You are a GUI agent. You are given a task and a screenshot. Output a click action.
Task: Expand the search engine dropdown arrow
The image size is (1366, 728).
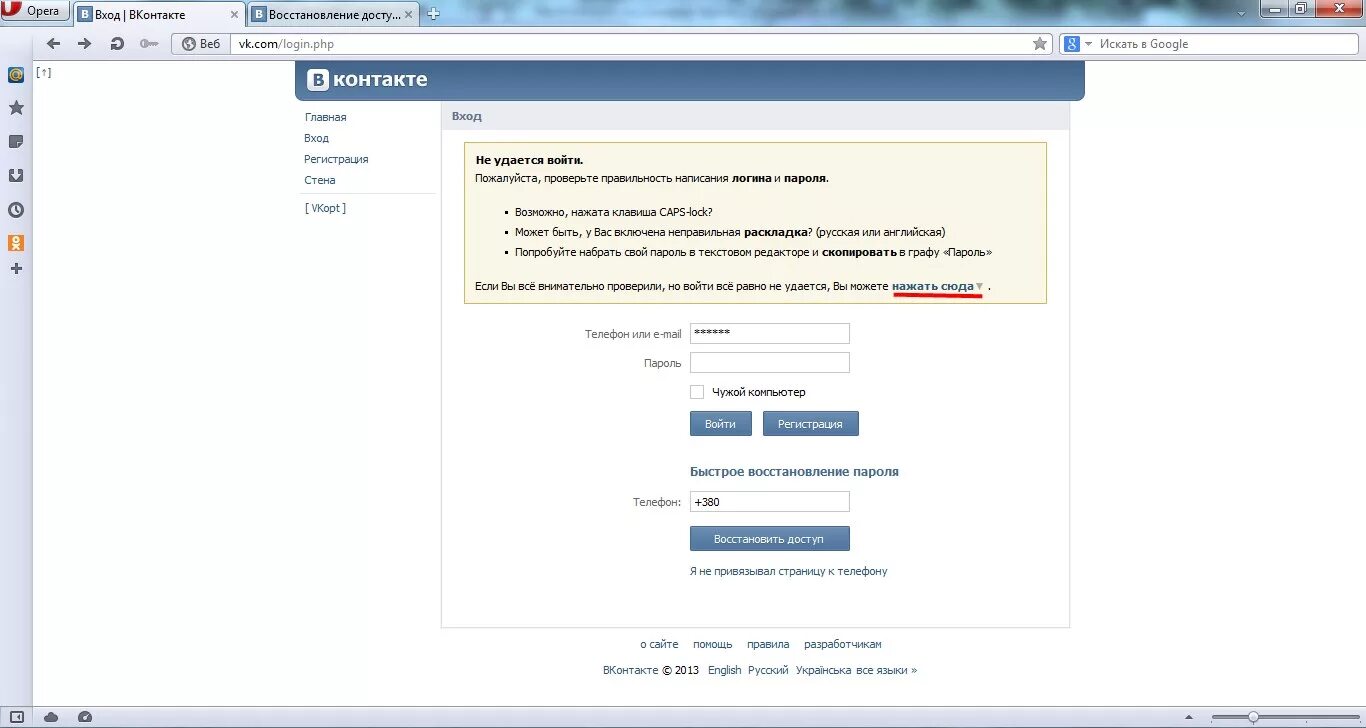click(x=1087, y=44)
